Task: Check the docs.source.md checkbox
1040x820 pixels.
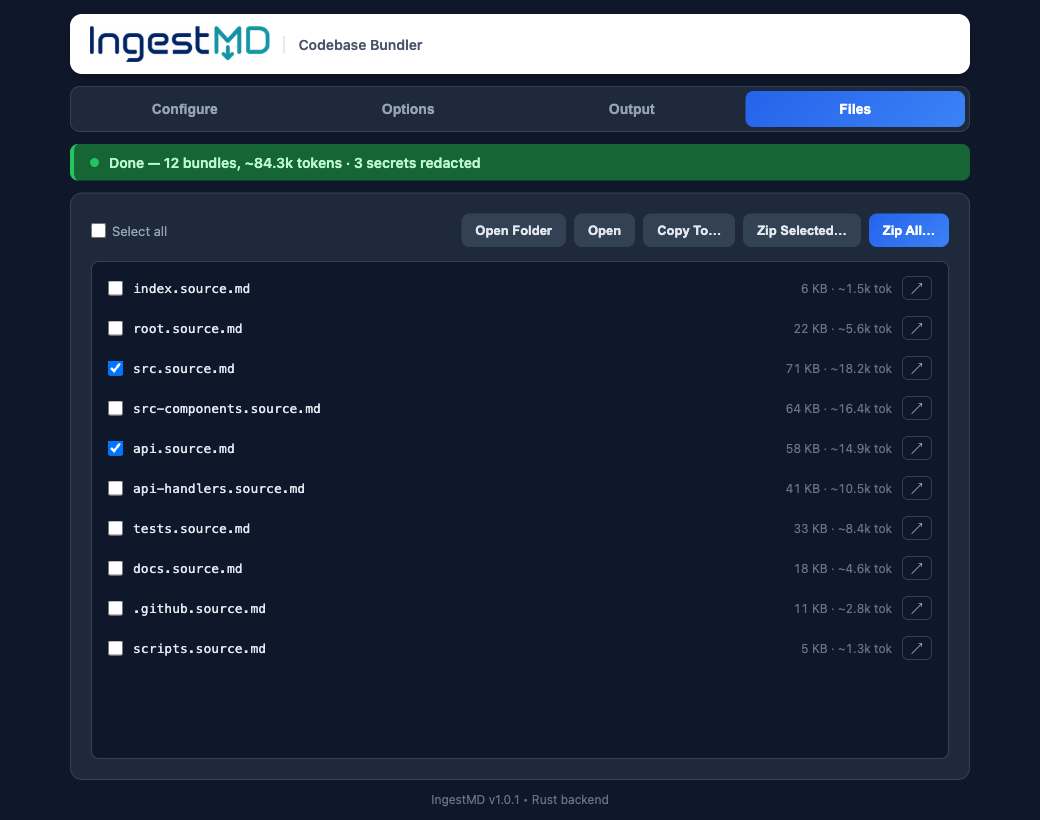Action: 115,569
